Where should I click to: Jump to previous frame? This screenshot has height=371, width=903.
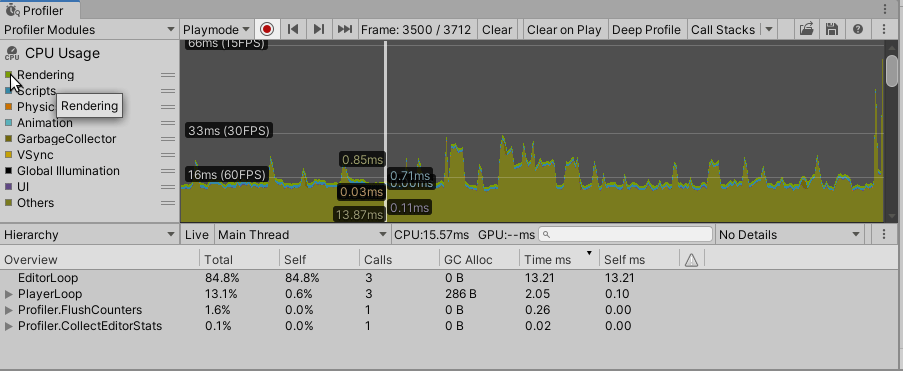(x=293, y=29)
